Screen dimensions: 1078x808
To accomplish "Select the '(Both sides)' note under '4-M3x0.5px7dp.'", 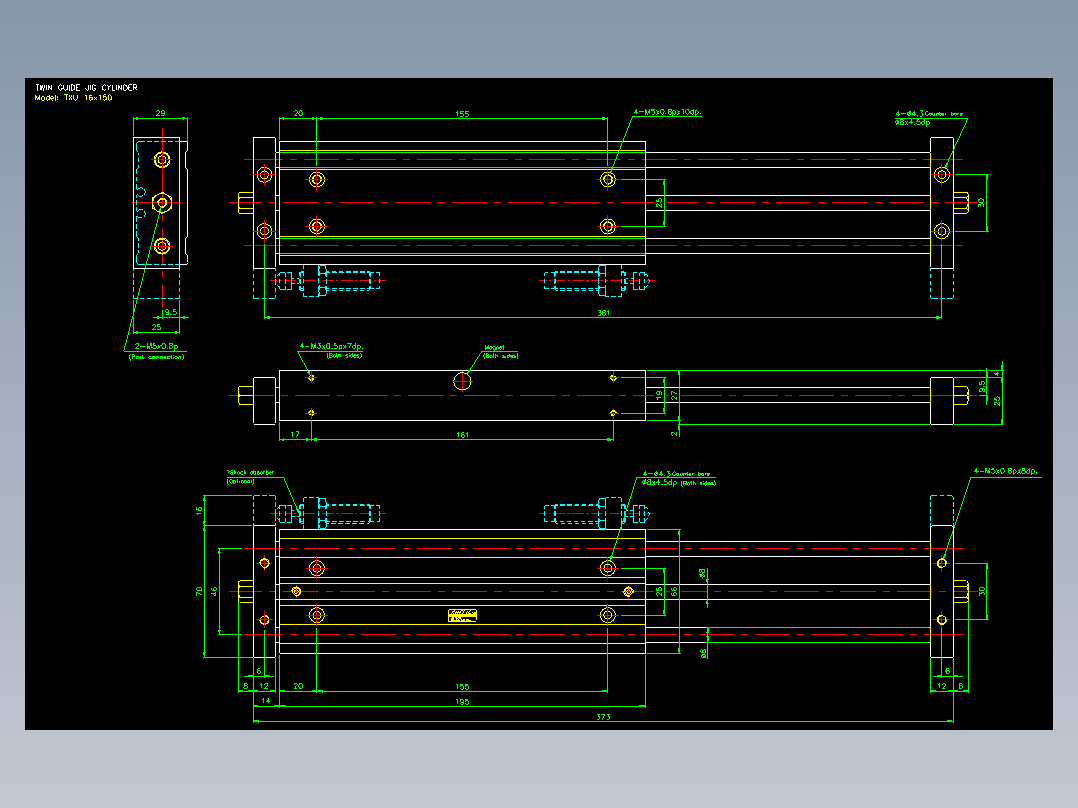I will (x=344, y=356).
